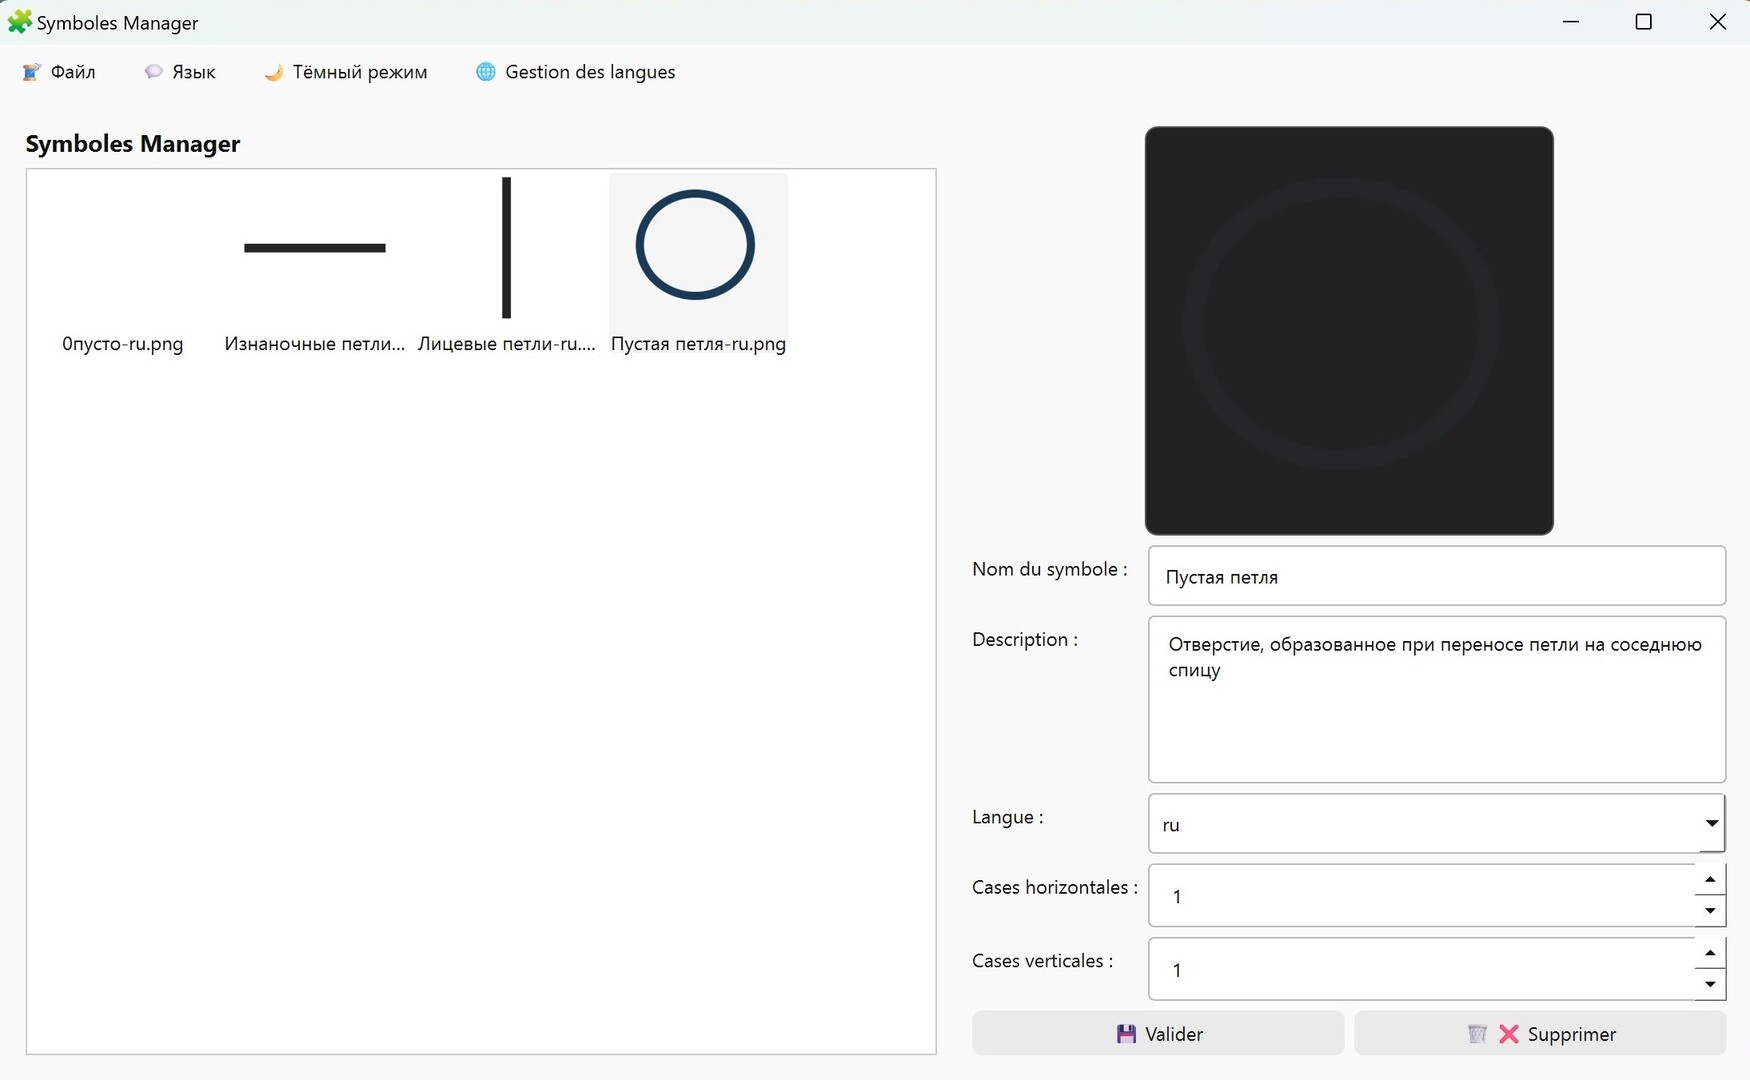Increase Cases horizontales with up arrow
The image size is (1750, 1080).
pyautogui.click(x=1710, y=880)
